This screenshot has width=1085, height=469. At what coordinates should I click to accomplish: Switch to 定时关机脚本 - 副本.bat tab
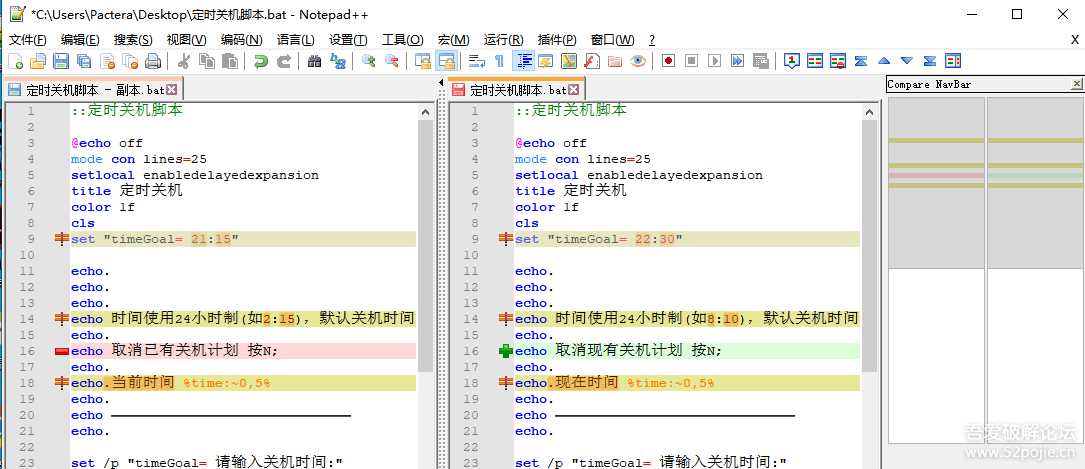[x=93, y=90]
